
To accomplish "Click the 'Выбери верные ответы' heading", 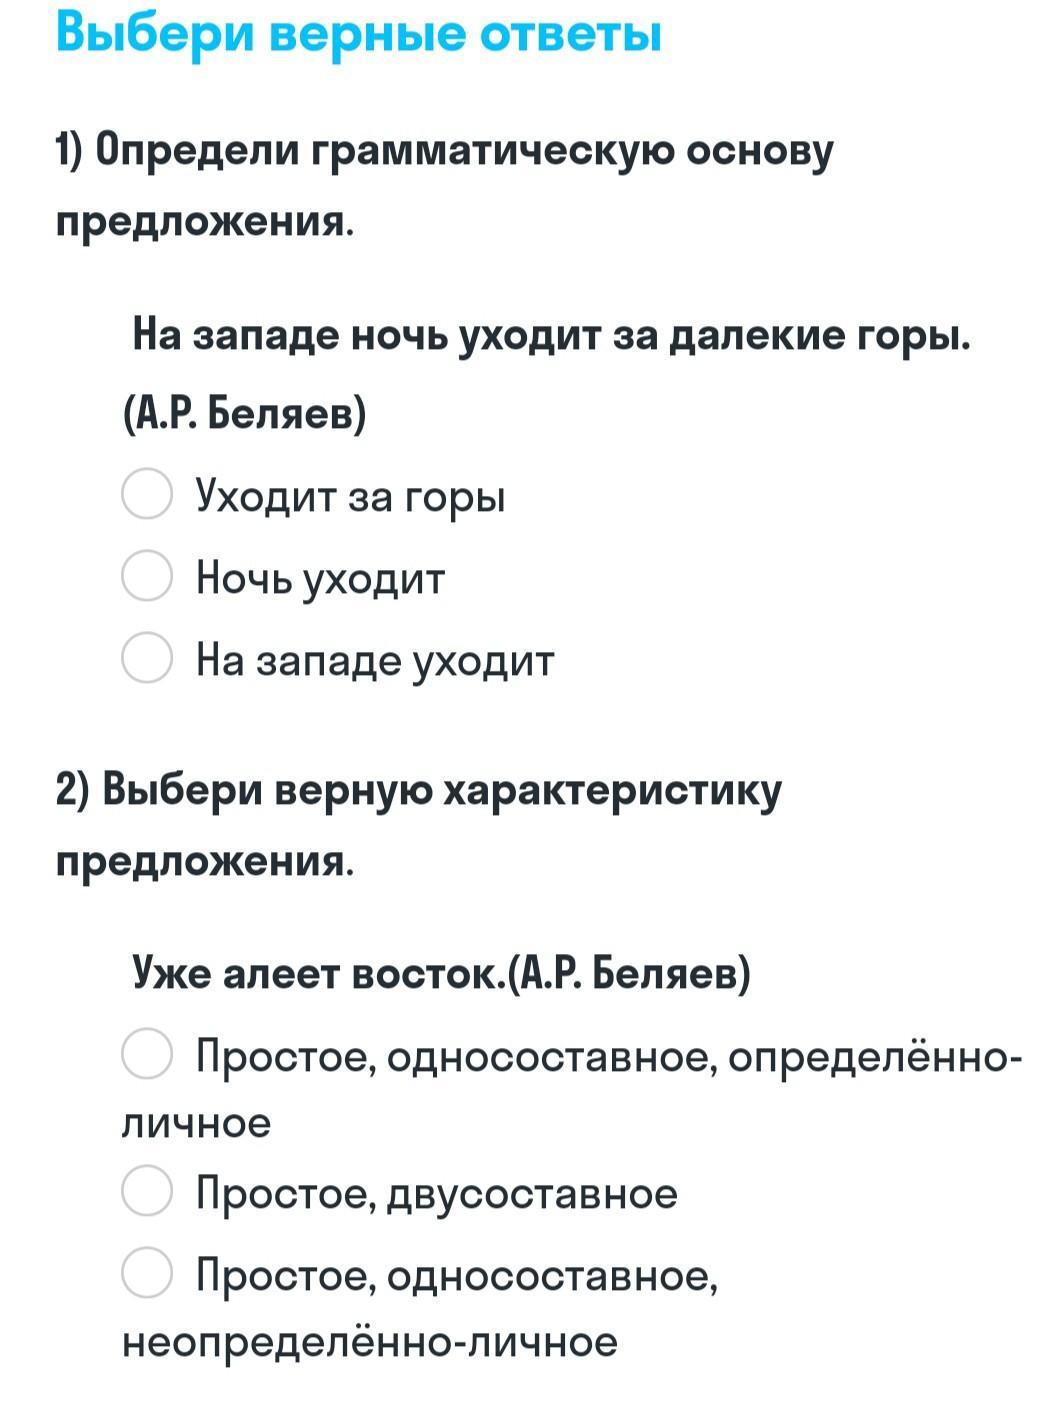I will [x=358, y=32].
